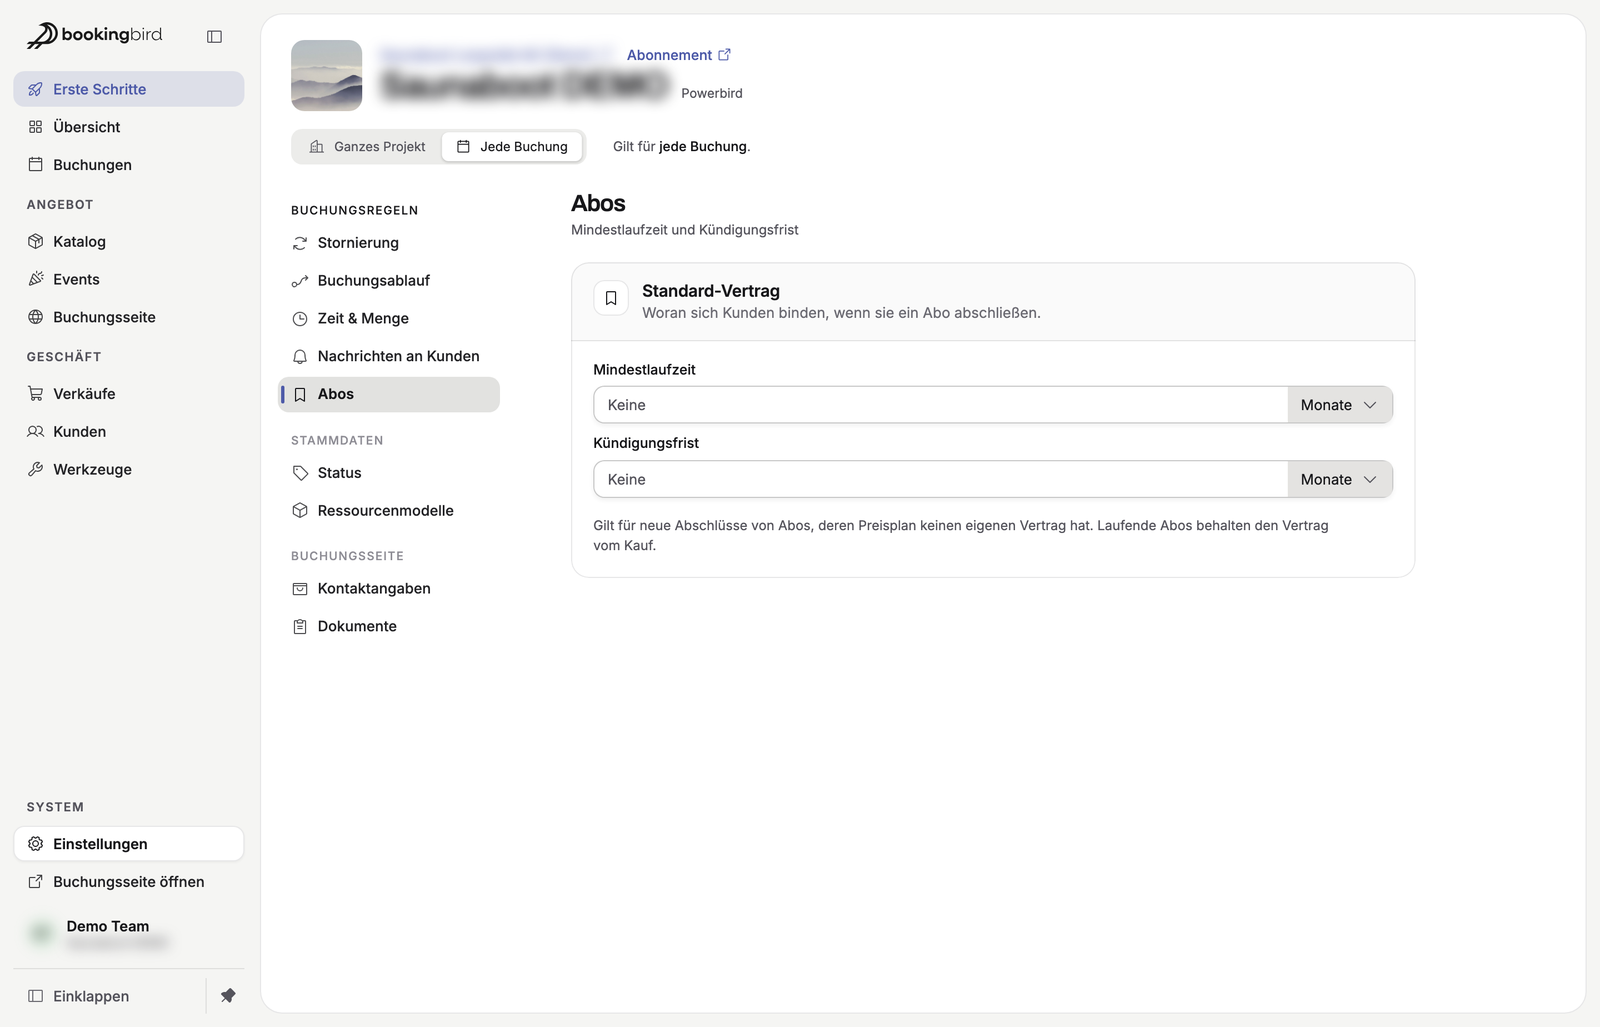This screenshot has width=1600, height=1027.
Task: Open the Buchungen page
Action: tap(129, 165)
